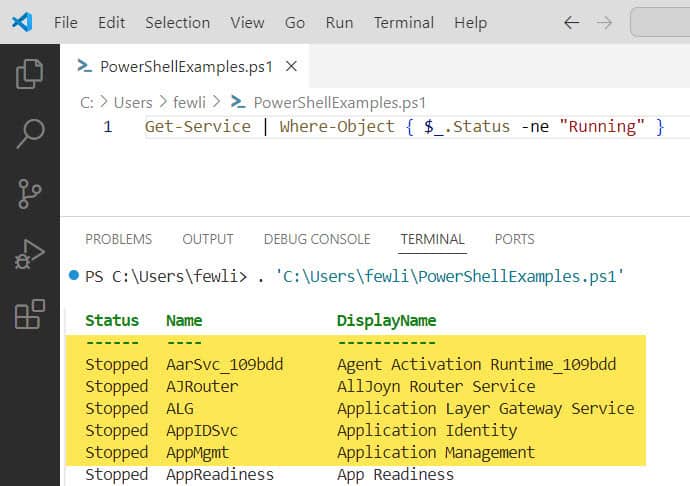
Task: Click the DisplayName column header in terminal
Action: (386, 321)
